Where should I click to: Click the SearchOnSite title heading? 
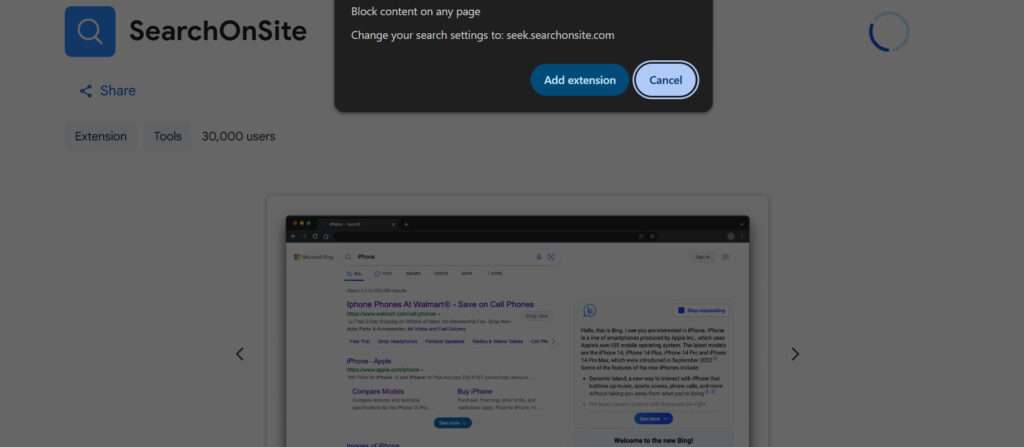pyautogui.click(x=218, y=31)
